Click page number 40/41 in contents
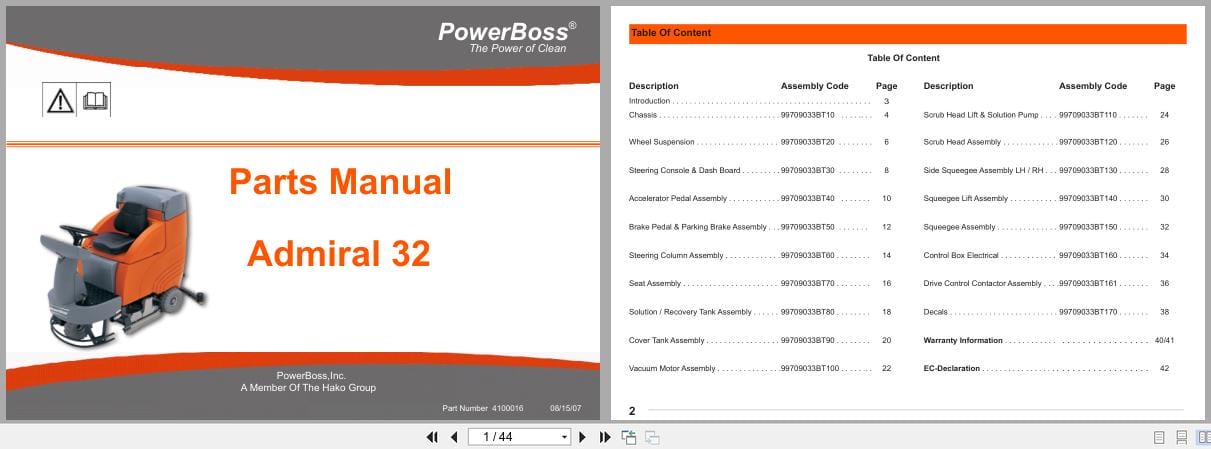 1164,341
